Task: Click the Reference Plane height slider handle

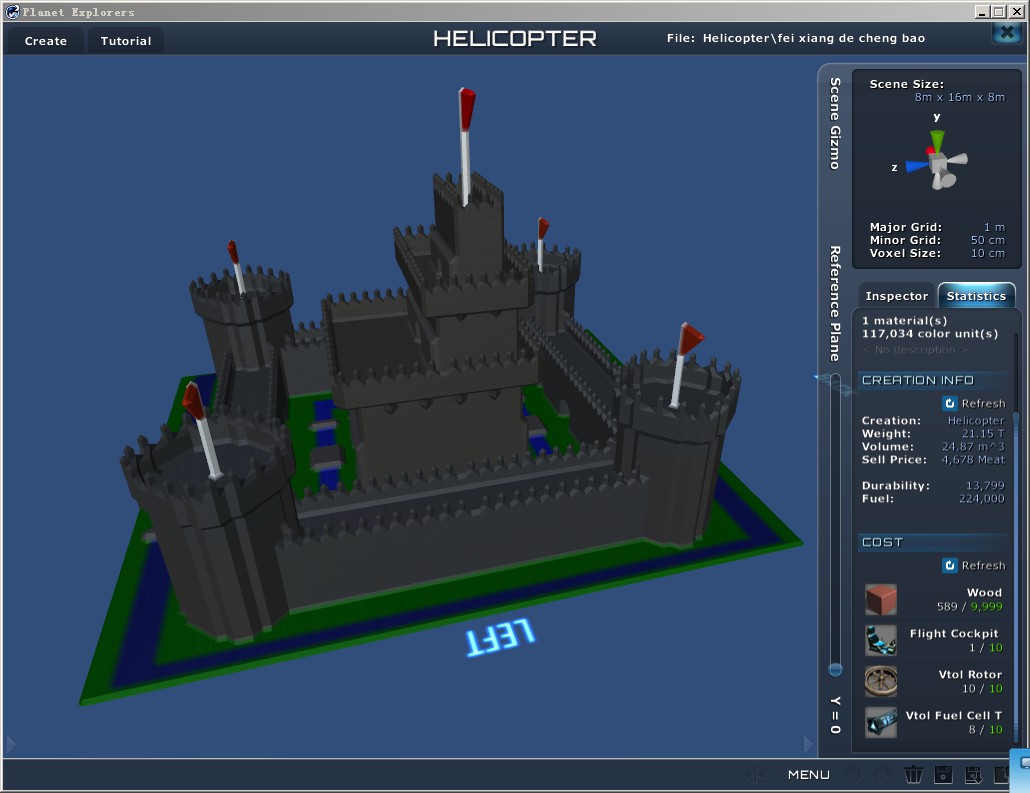Action: (835, 669)
